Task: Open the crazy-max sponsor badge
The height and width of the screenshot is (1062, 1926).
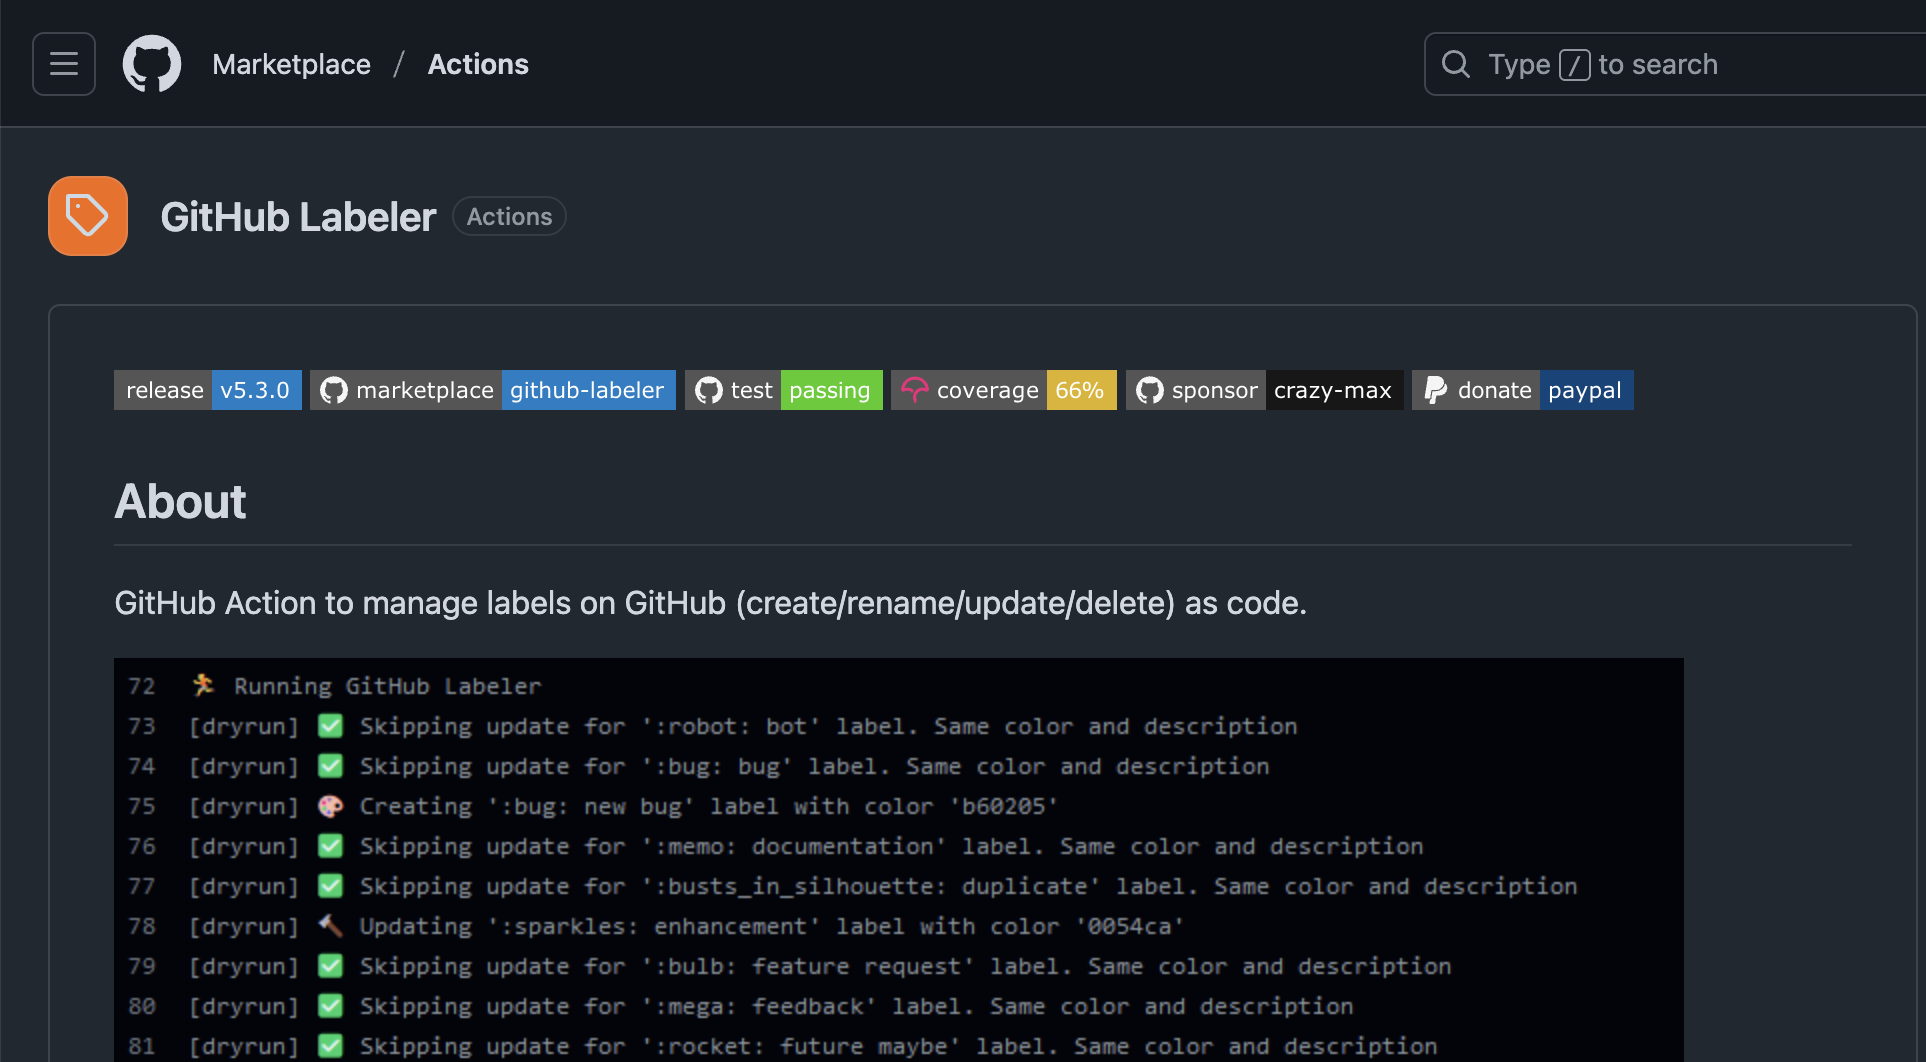Action: pos(1334,390)
